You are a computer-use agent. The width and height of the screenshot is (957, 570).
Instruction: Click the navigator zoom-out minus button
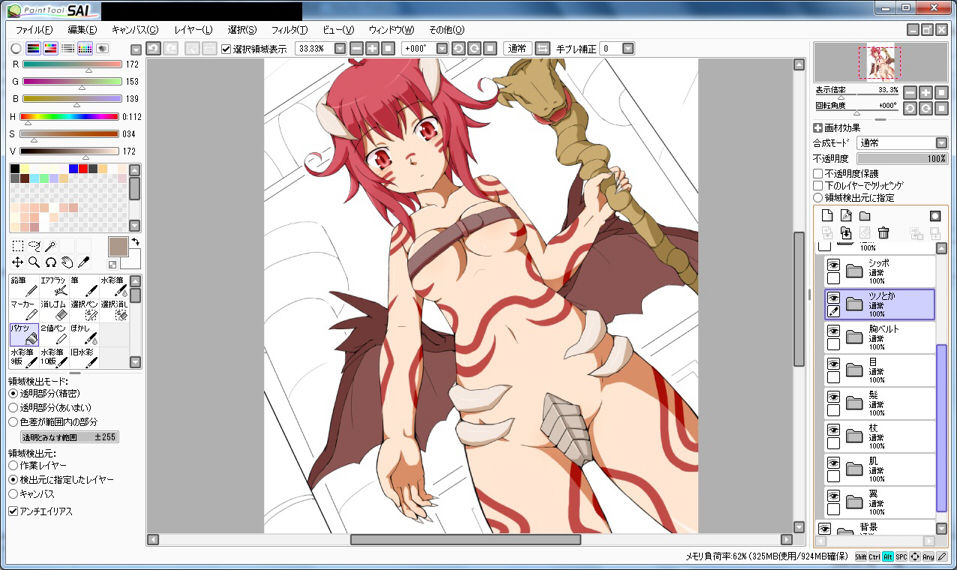tap(910, 92)
